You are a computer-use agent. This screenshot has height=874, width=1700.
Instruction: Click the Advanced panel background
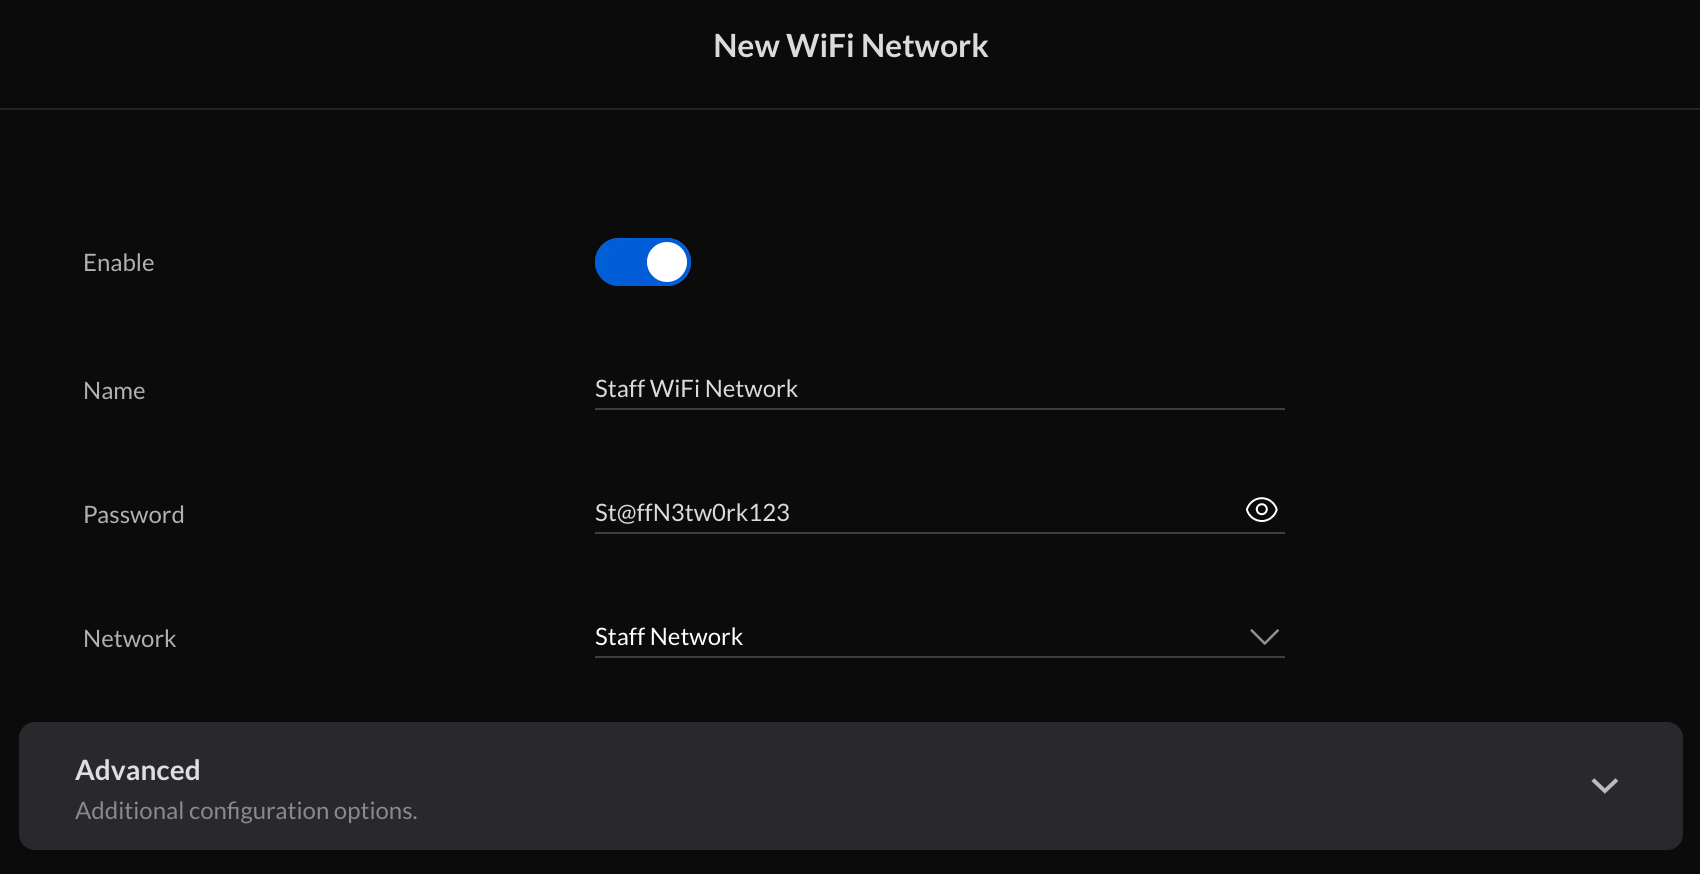point(850,786)
